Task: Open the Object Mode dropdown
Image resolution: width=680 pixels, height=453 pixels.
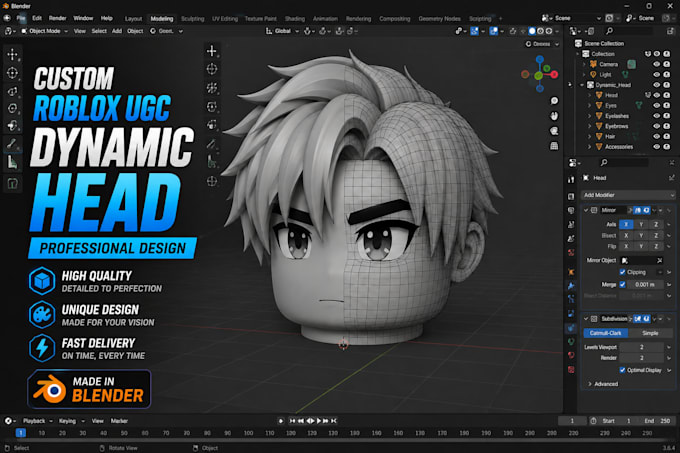Action: (x=45, y=31)
